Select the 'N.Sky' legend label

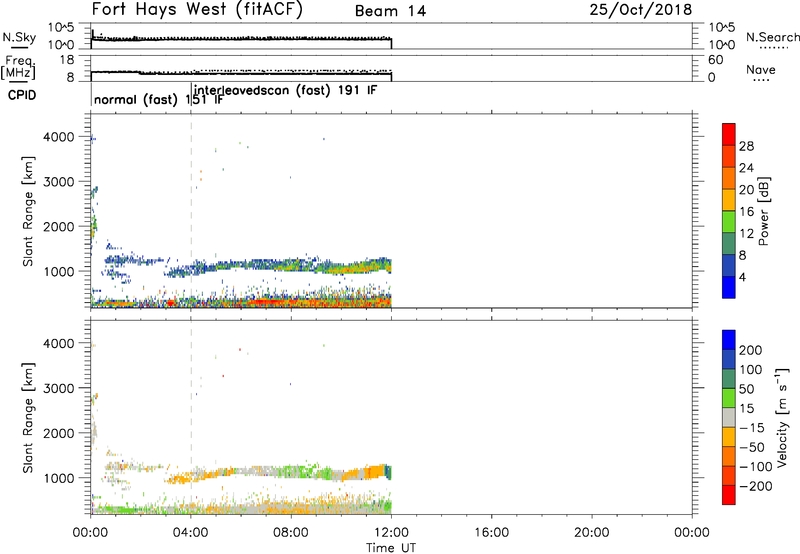[19, 37]
